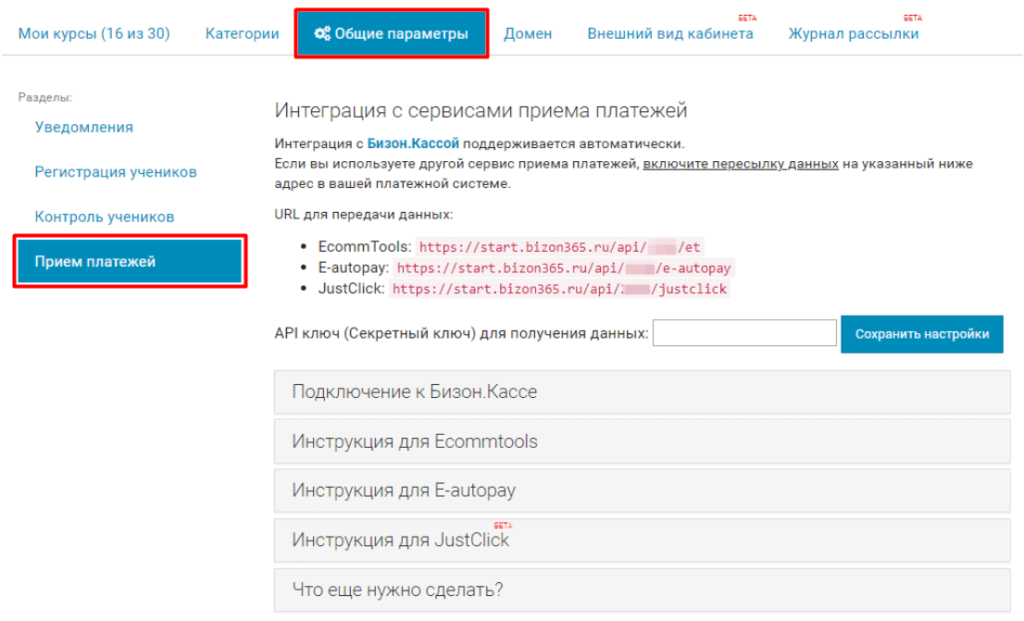Open the Мои курсы tab
Image resolution: width=1024 pixels, height=621 pixels.
coord(94,34)
